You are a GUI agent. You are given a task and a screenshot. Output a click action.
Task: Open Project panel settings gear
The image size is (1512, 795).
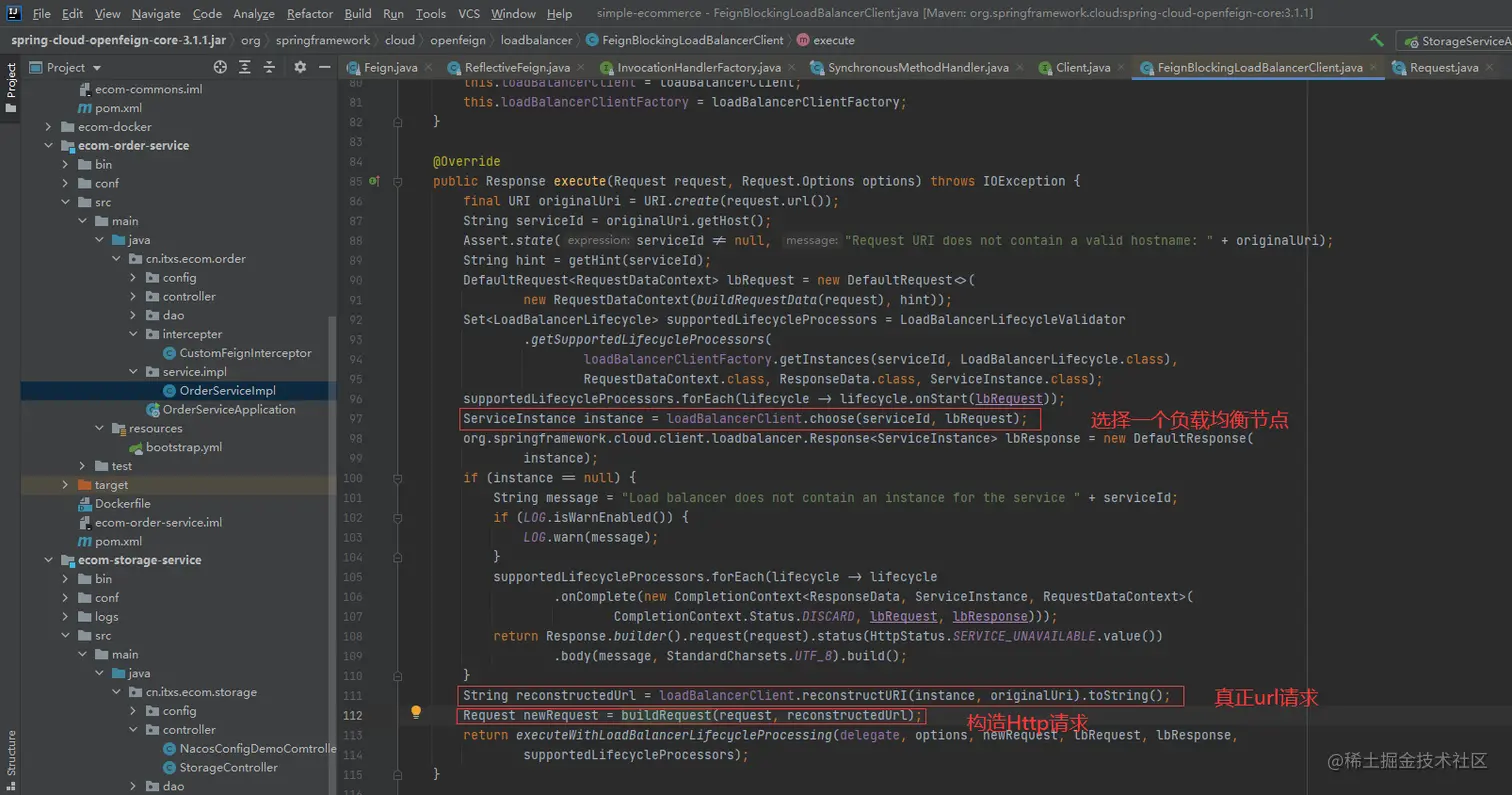point(300,67)
